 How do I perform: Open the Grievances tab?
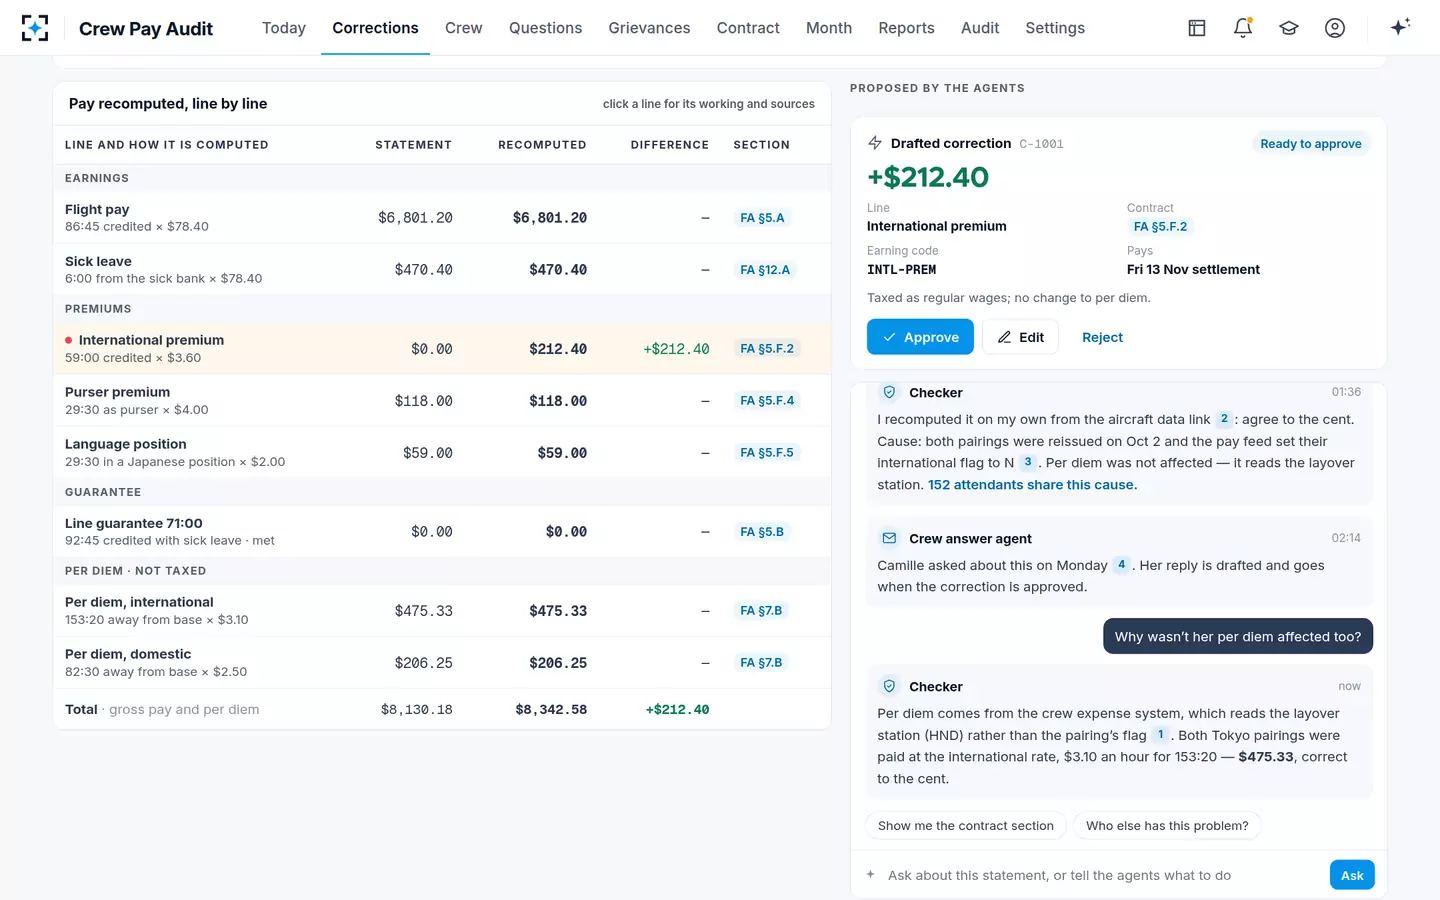[x=649, y=28]
